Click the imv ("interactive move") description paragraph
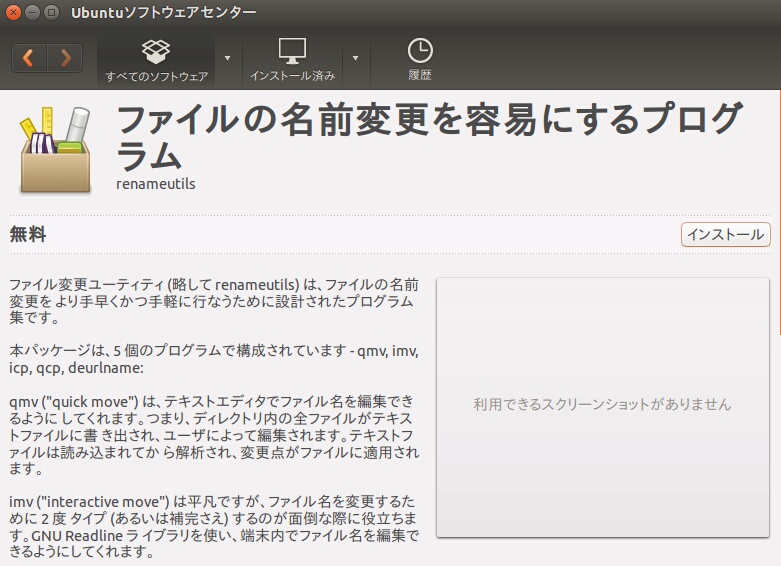Image resolution: width=781 pixels, height=566 pixels. 214,526
